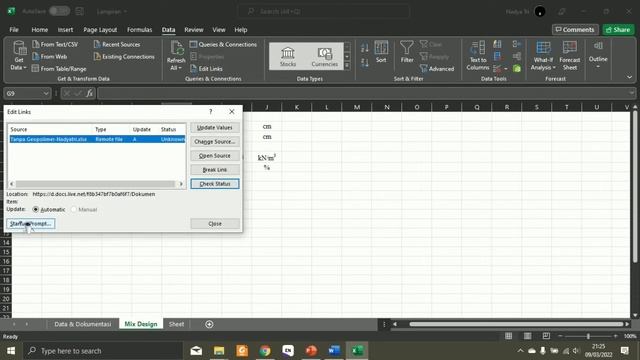Open the green Data Model icon
This screenshot has height=360, width=640.
(517, 69)
